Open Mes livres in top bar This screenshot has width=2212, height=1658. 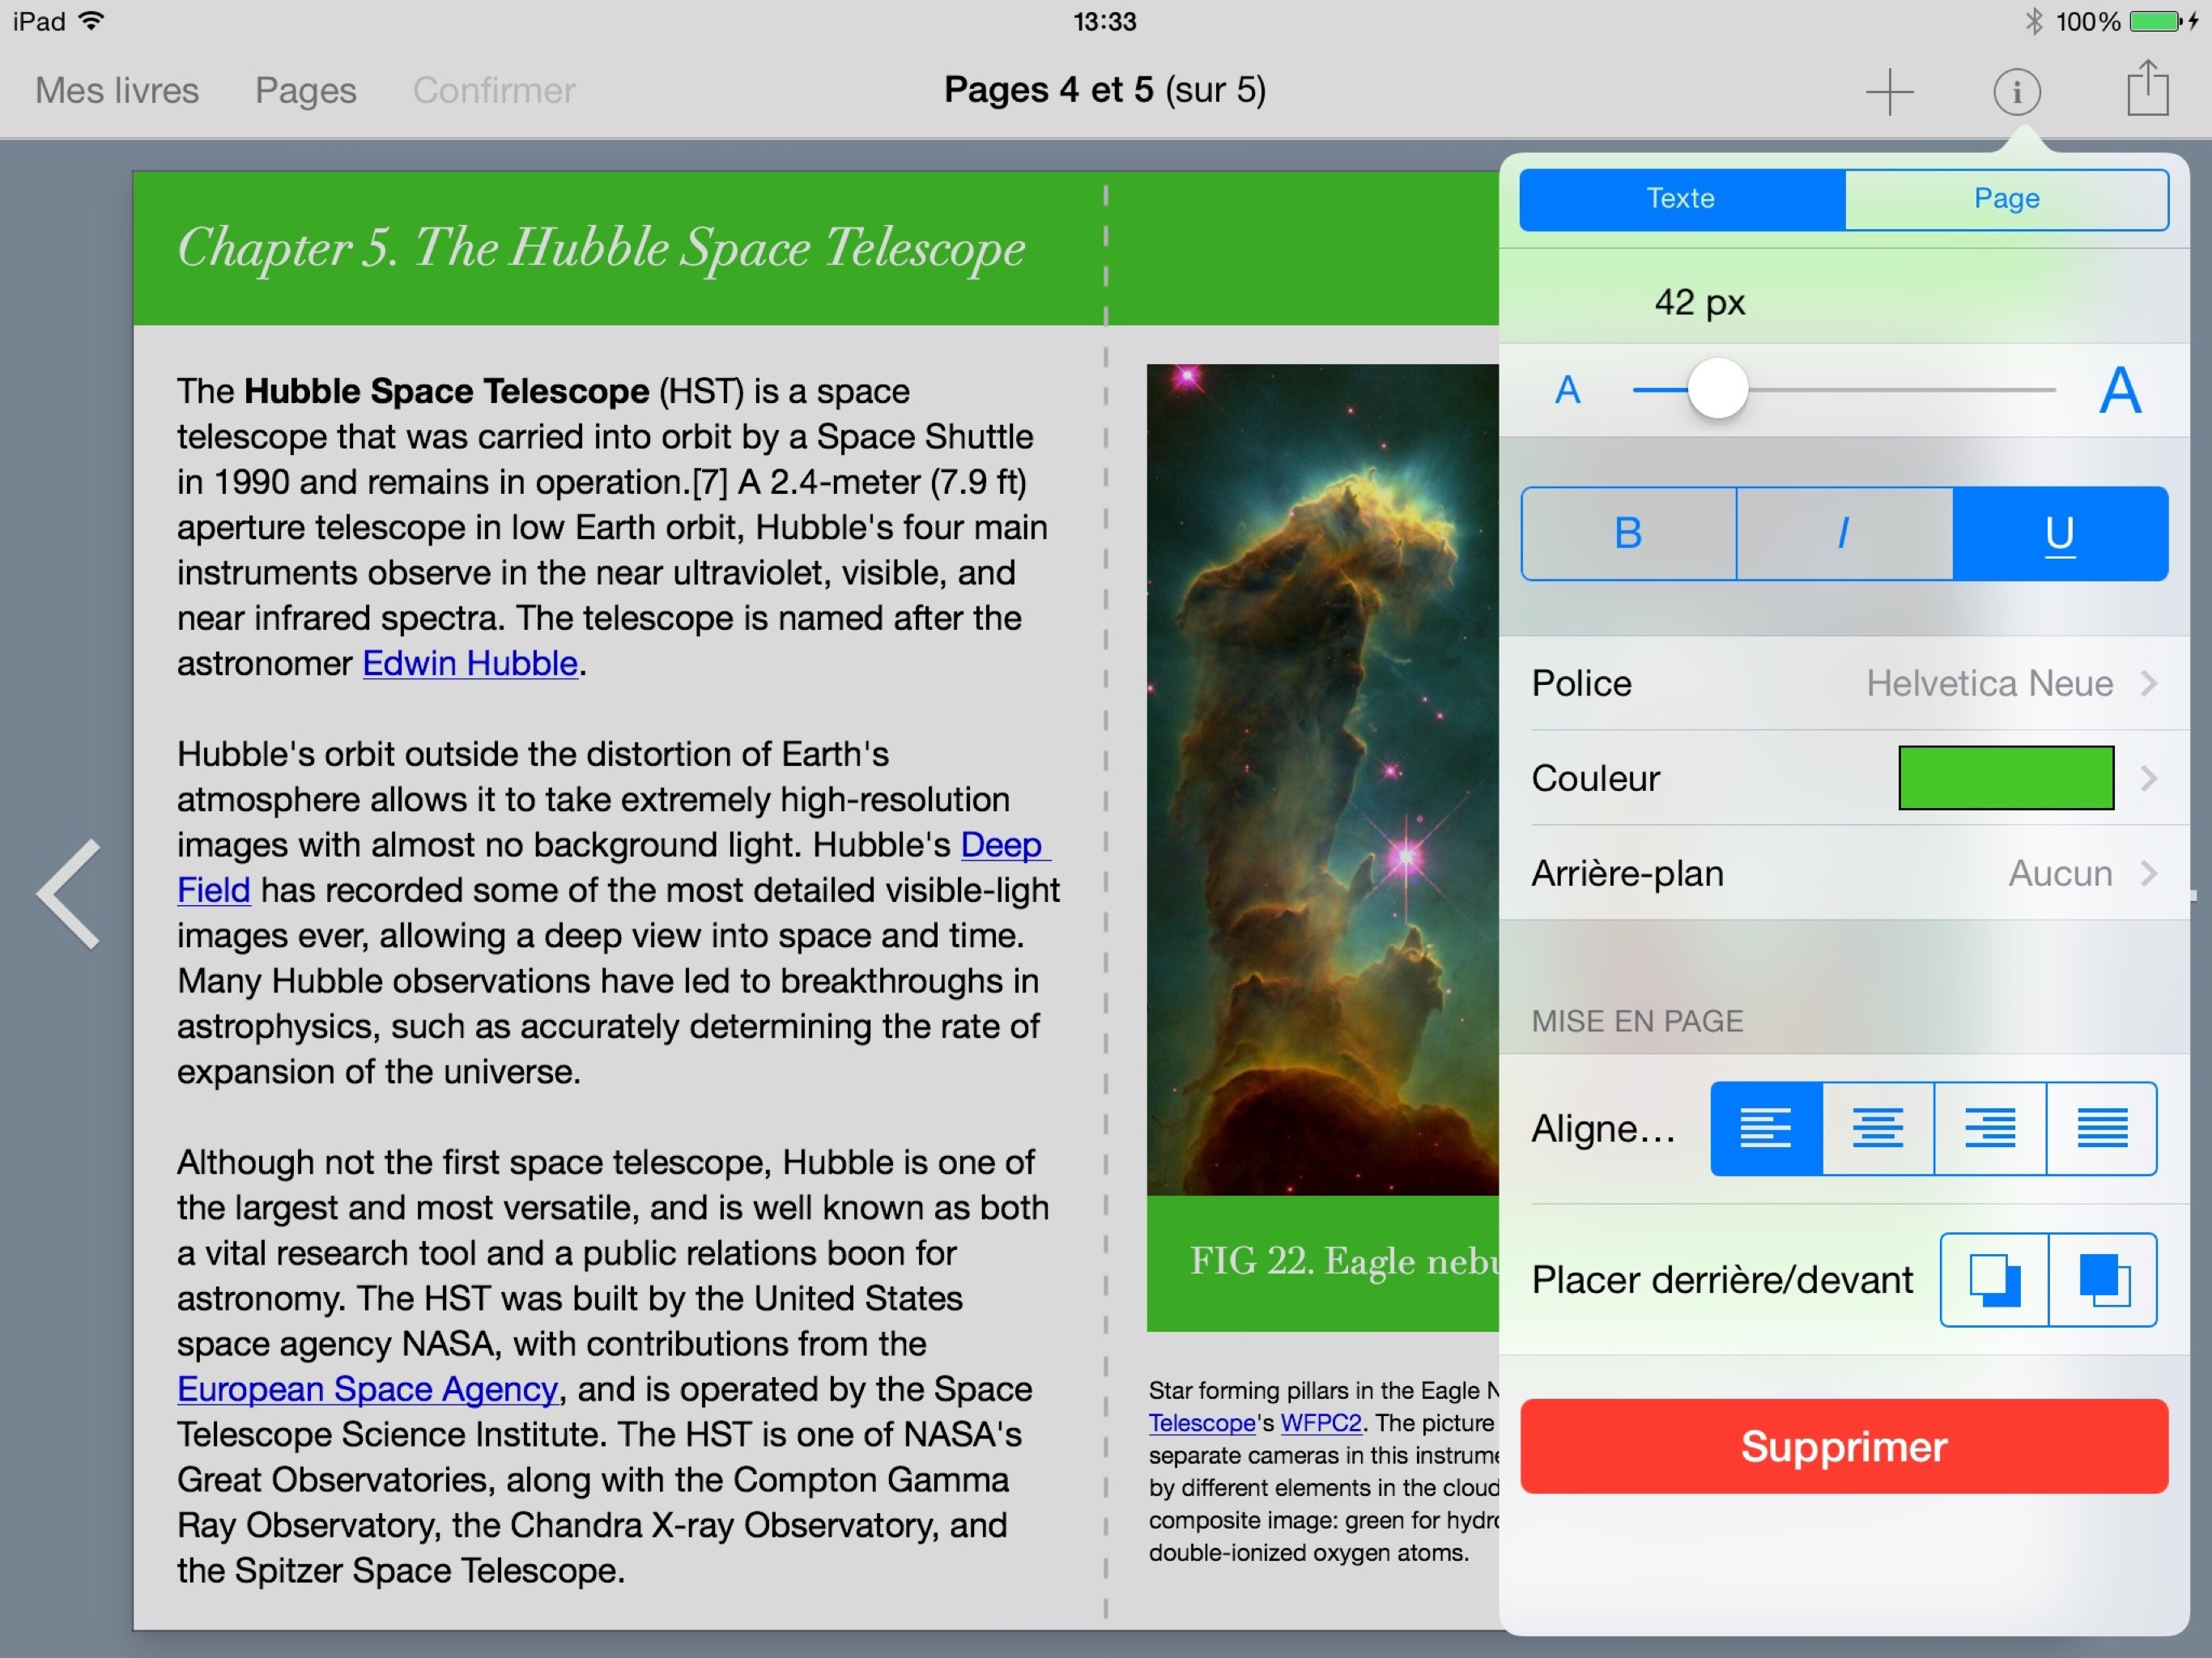click(x=117, y=90)
